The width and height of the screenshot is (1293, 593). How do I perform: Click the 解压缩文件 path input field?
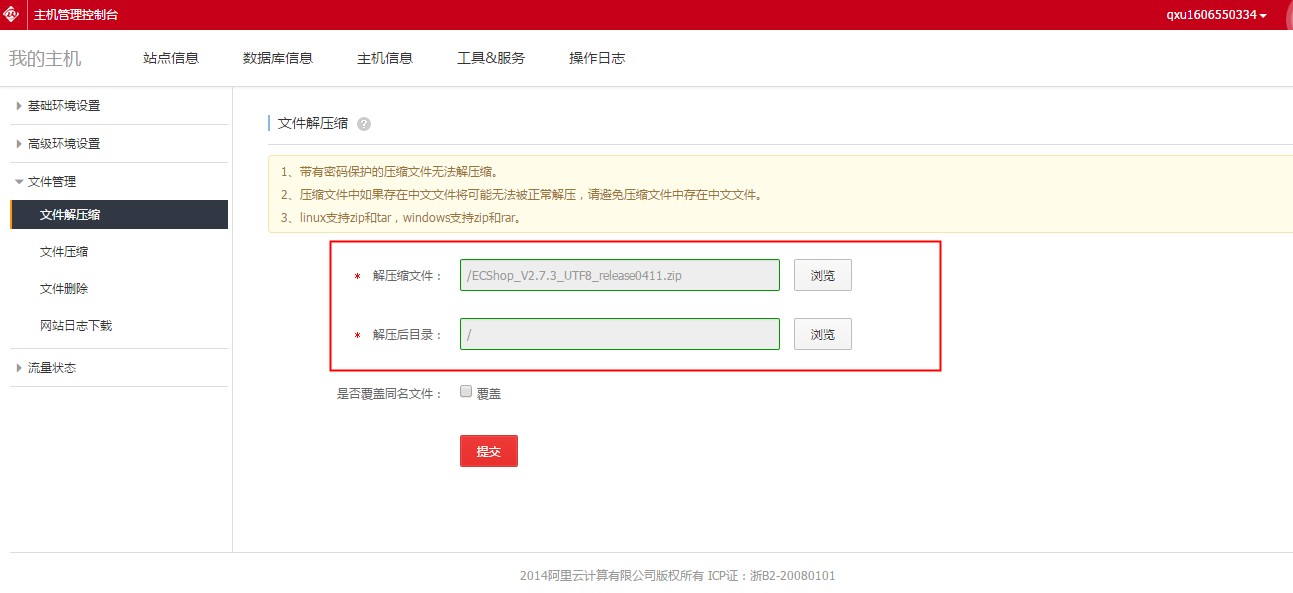(x=619, y=276)
